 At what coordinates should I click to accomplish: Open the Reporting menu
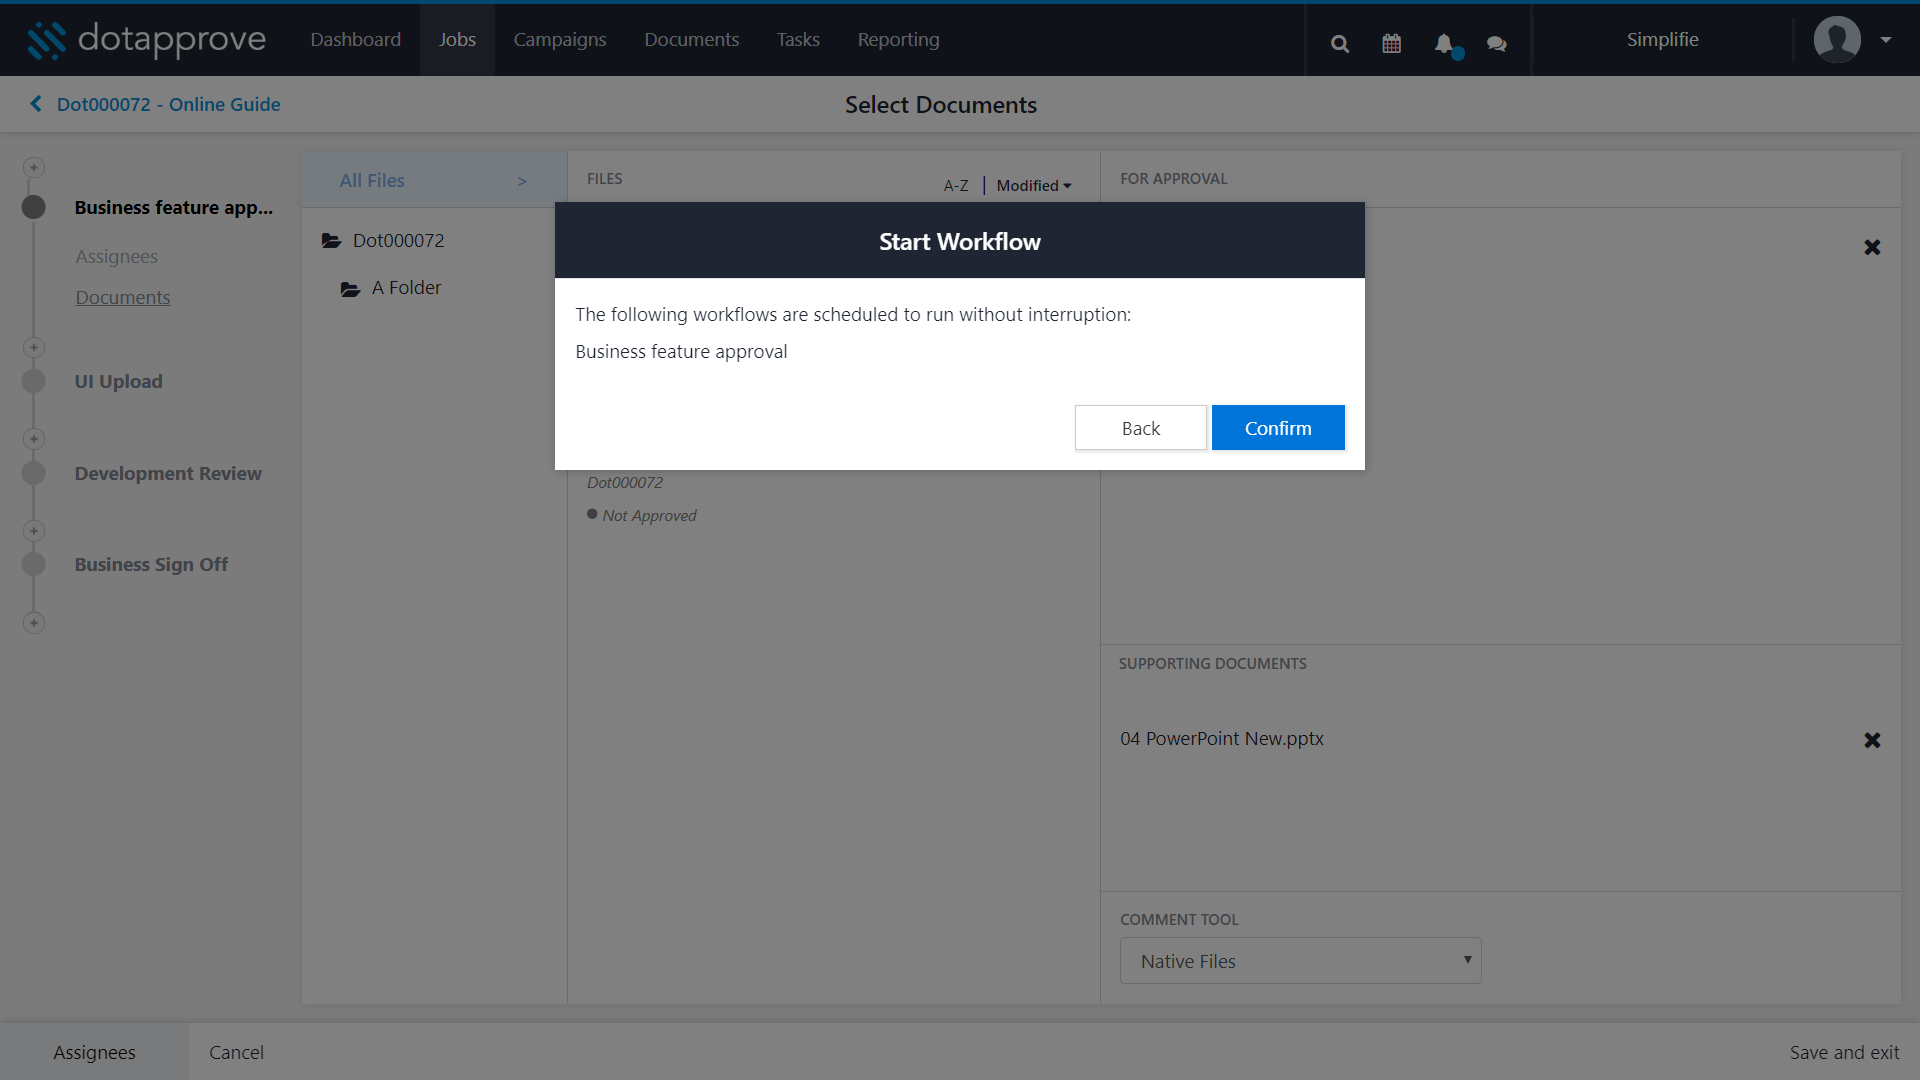(898, 40)
